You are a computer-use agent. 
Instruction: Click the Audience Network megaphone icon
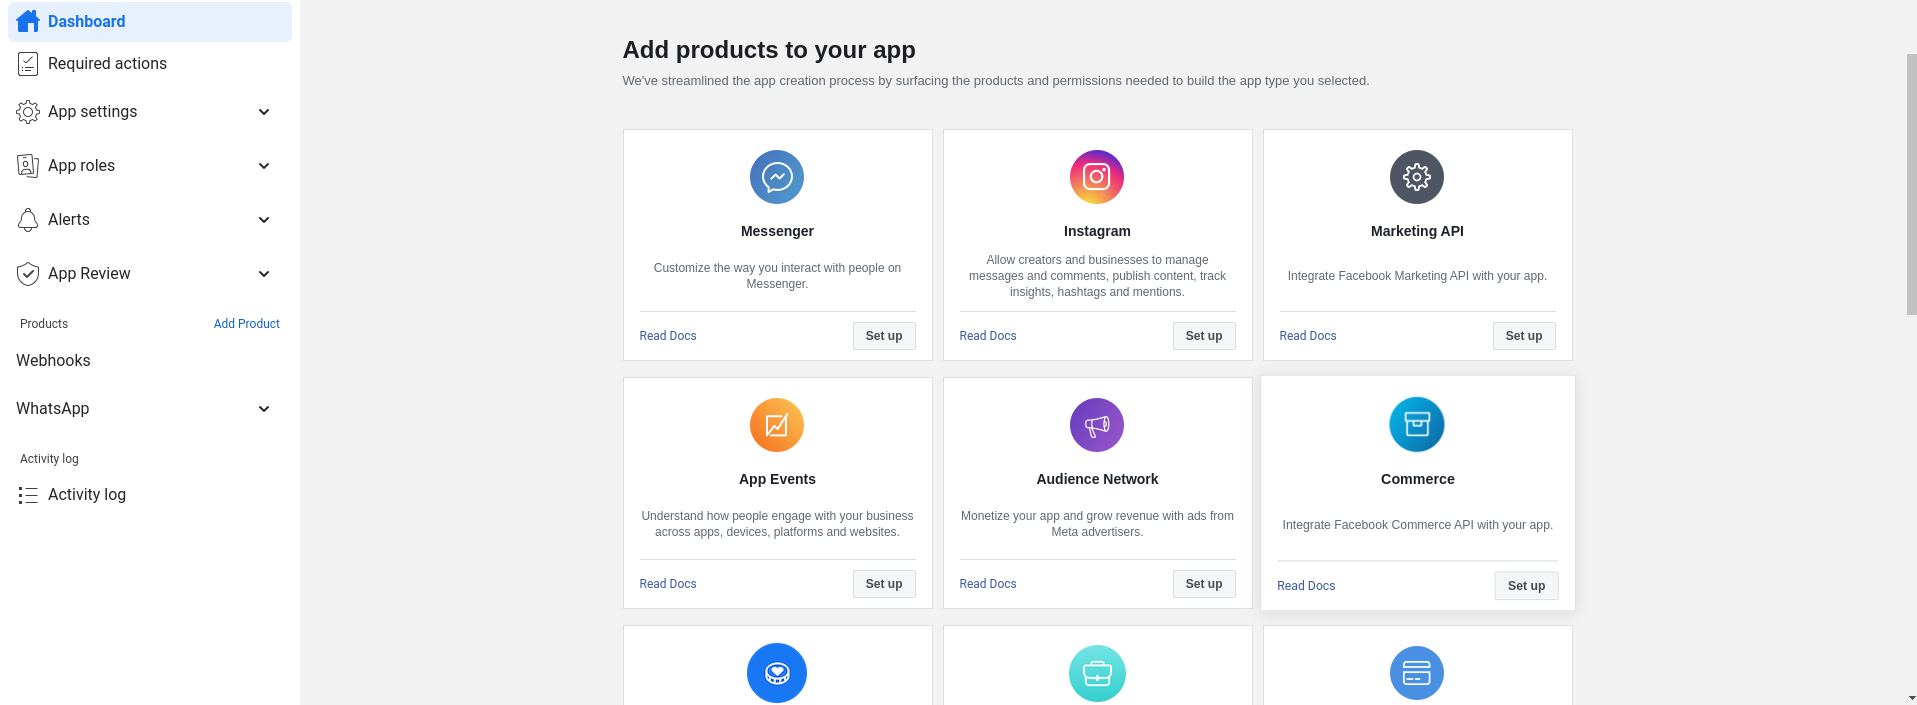point(1097,425)
